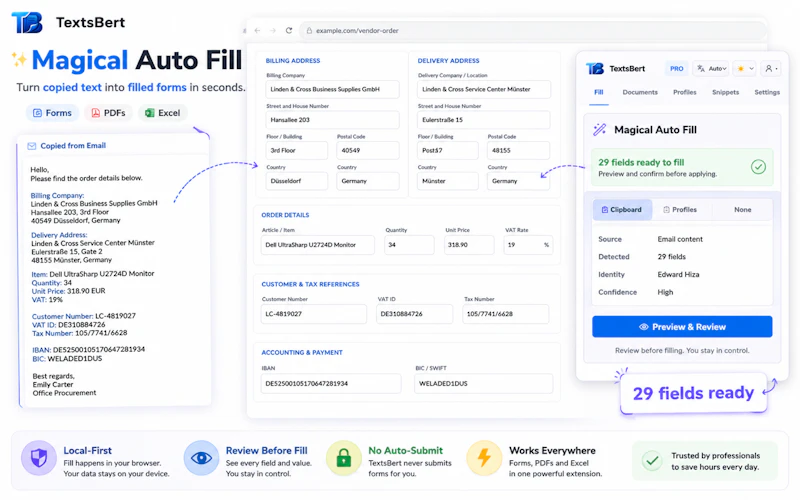Click the Delivery Company / Location field
800x500 pixels.
coord(484,89)
